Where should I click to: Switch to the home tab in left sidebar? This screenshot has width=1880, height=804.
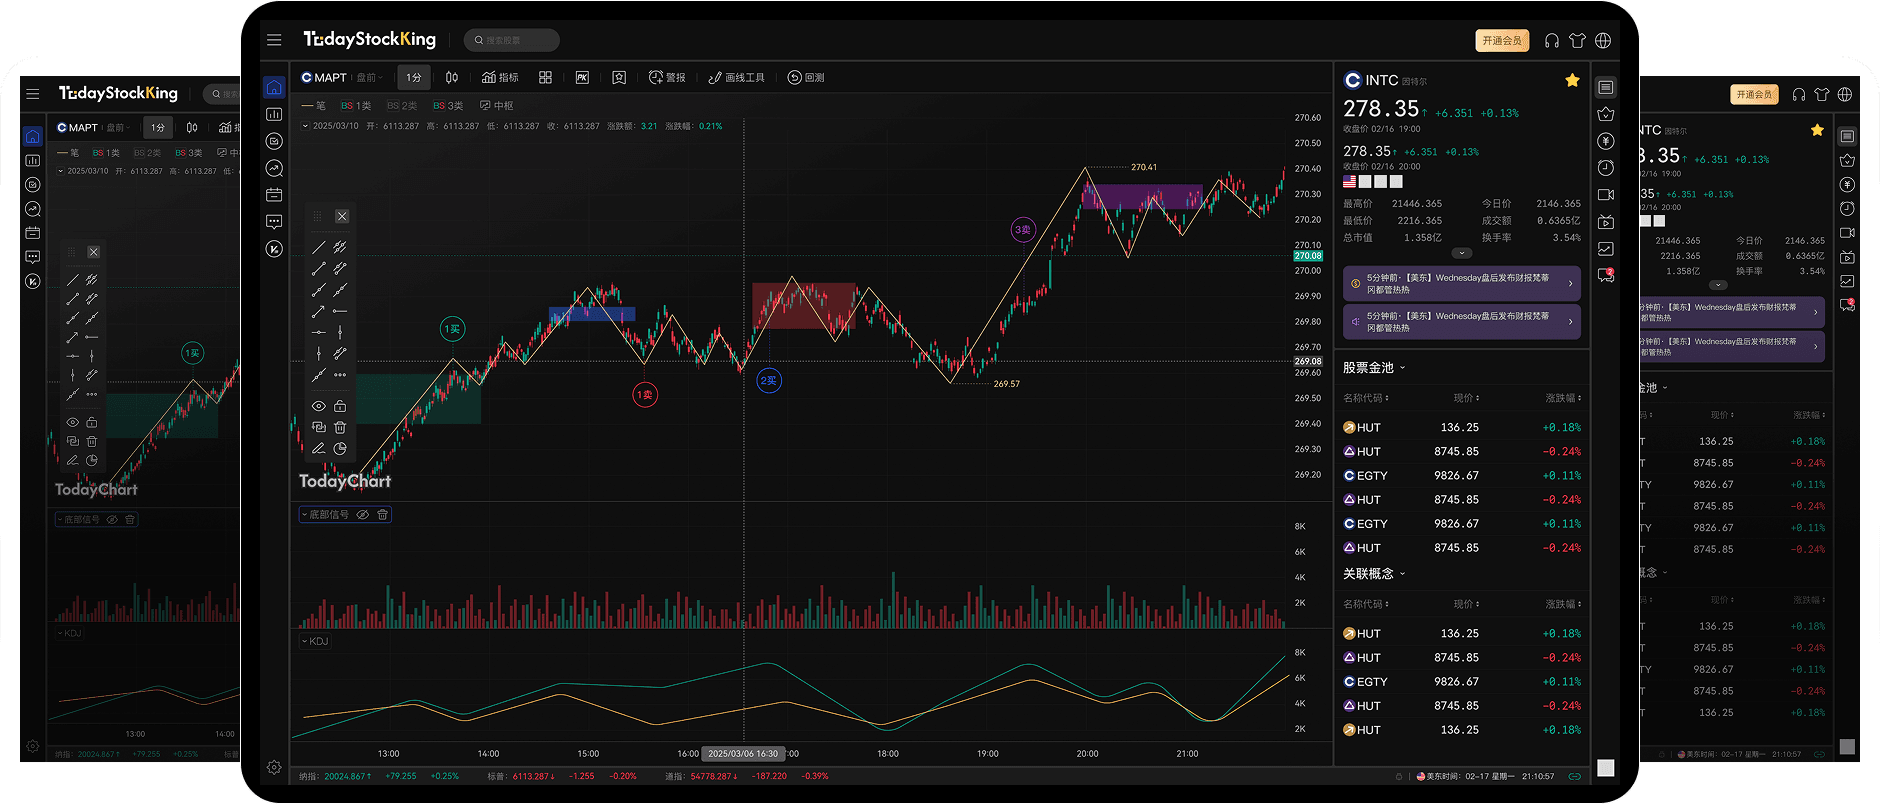(x=274, y=88)
